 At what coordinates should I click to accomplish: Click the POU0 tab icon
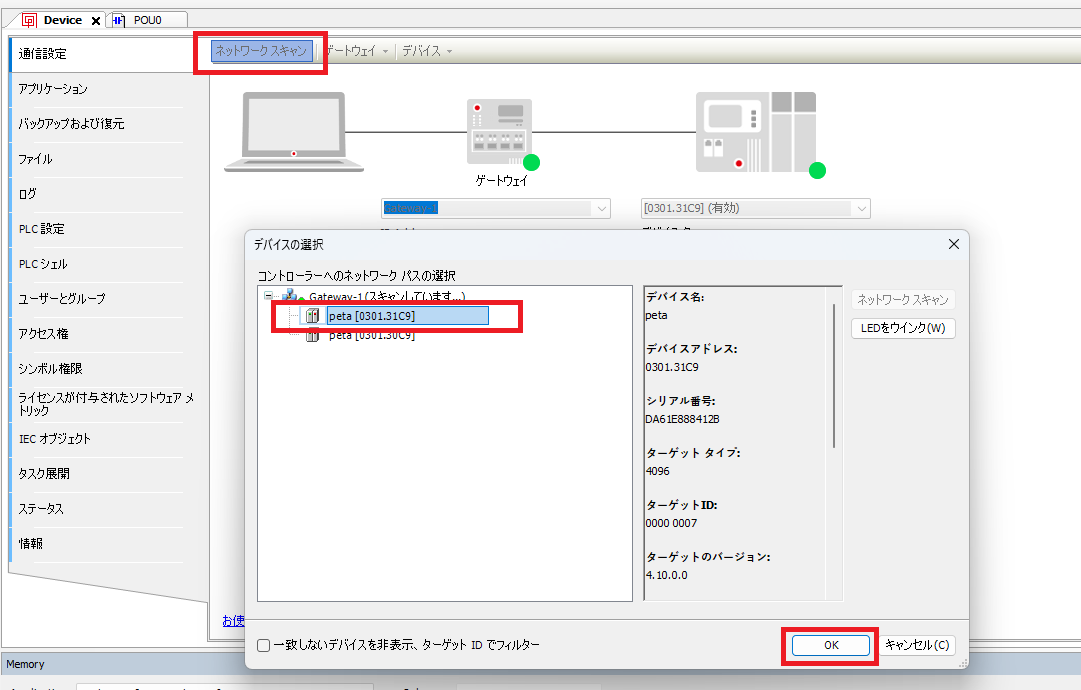pos(119,20)
